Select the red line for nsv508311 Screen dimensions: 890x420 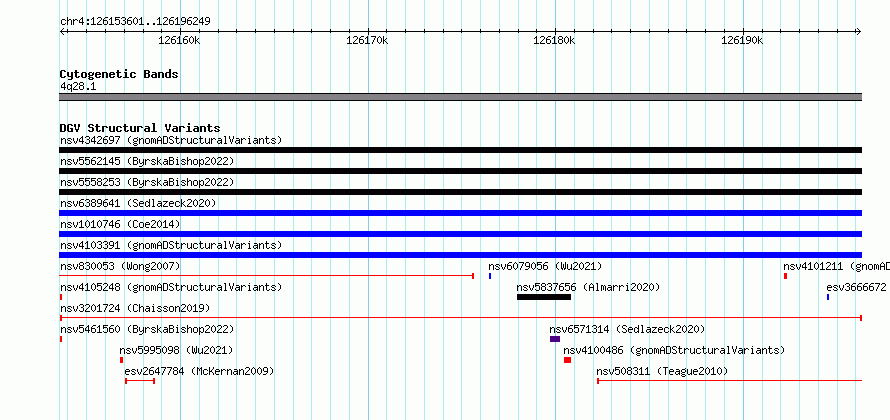click(x=729, y=381)
